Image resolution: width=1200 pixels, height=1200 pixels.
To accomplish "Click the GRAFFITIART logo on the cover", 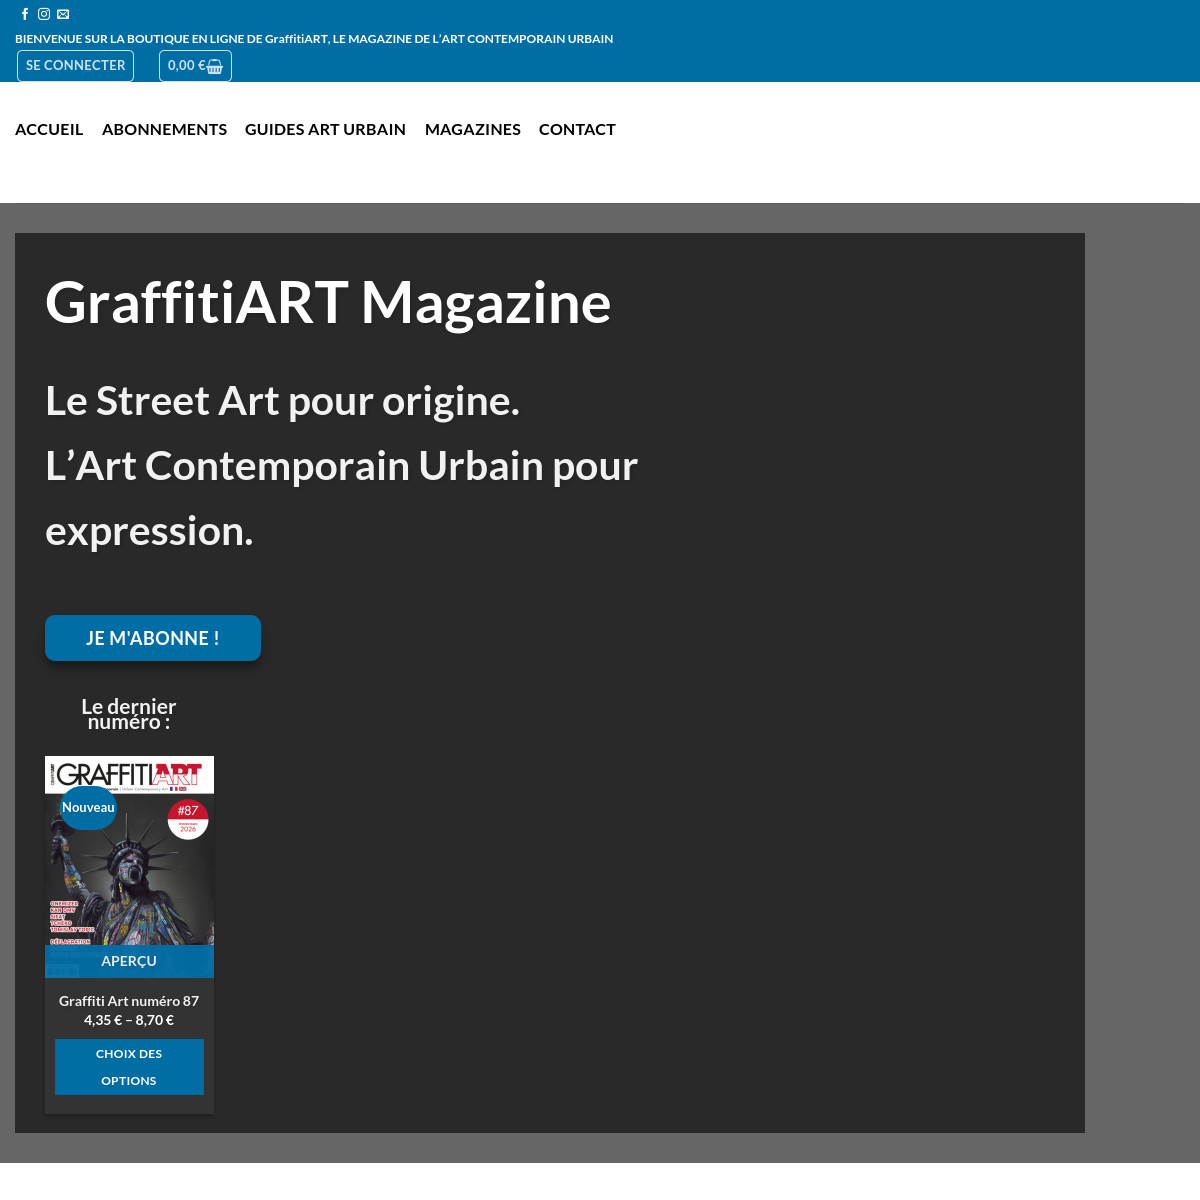I will click(130, 774).
